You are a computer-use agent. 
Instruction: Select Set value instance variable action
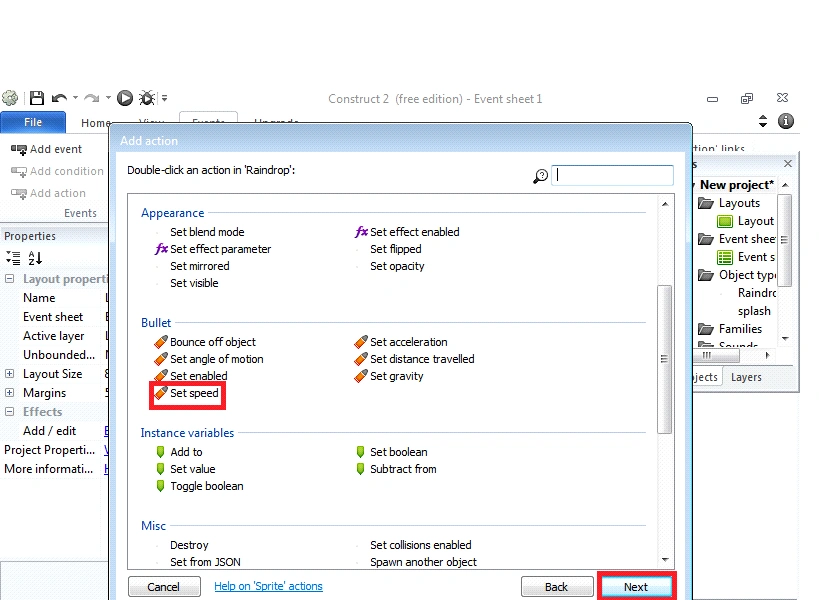[x=185, y=469]
